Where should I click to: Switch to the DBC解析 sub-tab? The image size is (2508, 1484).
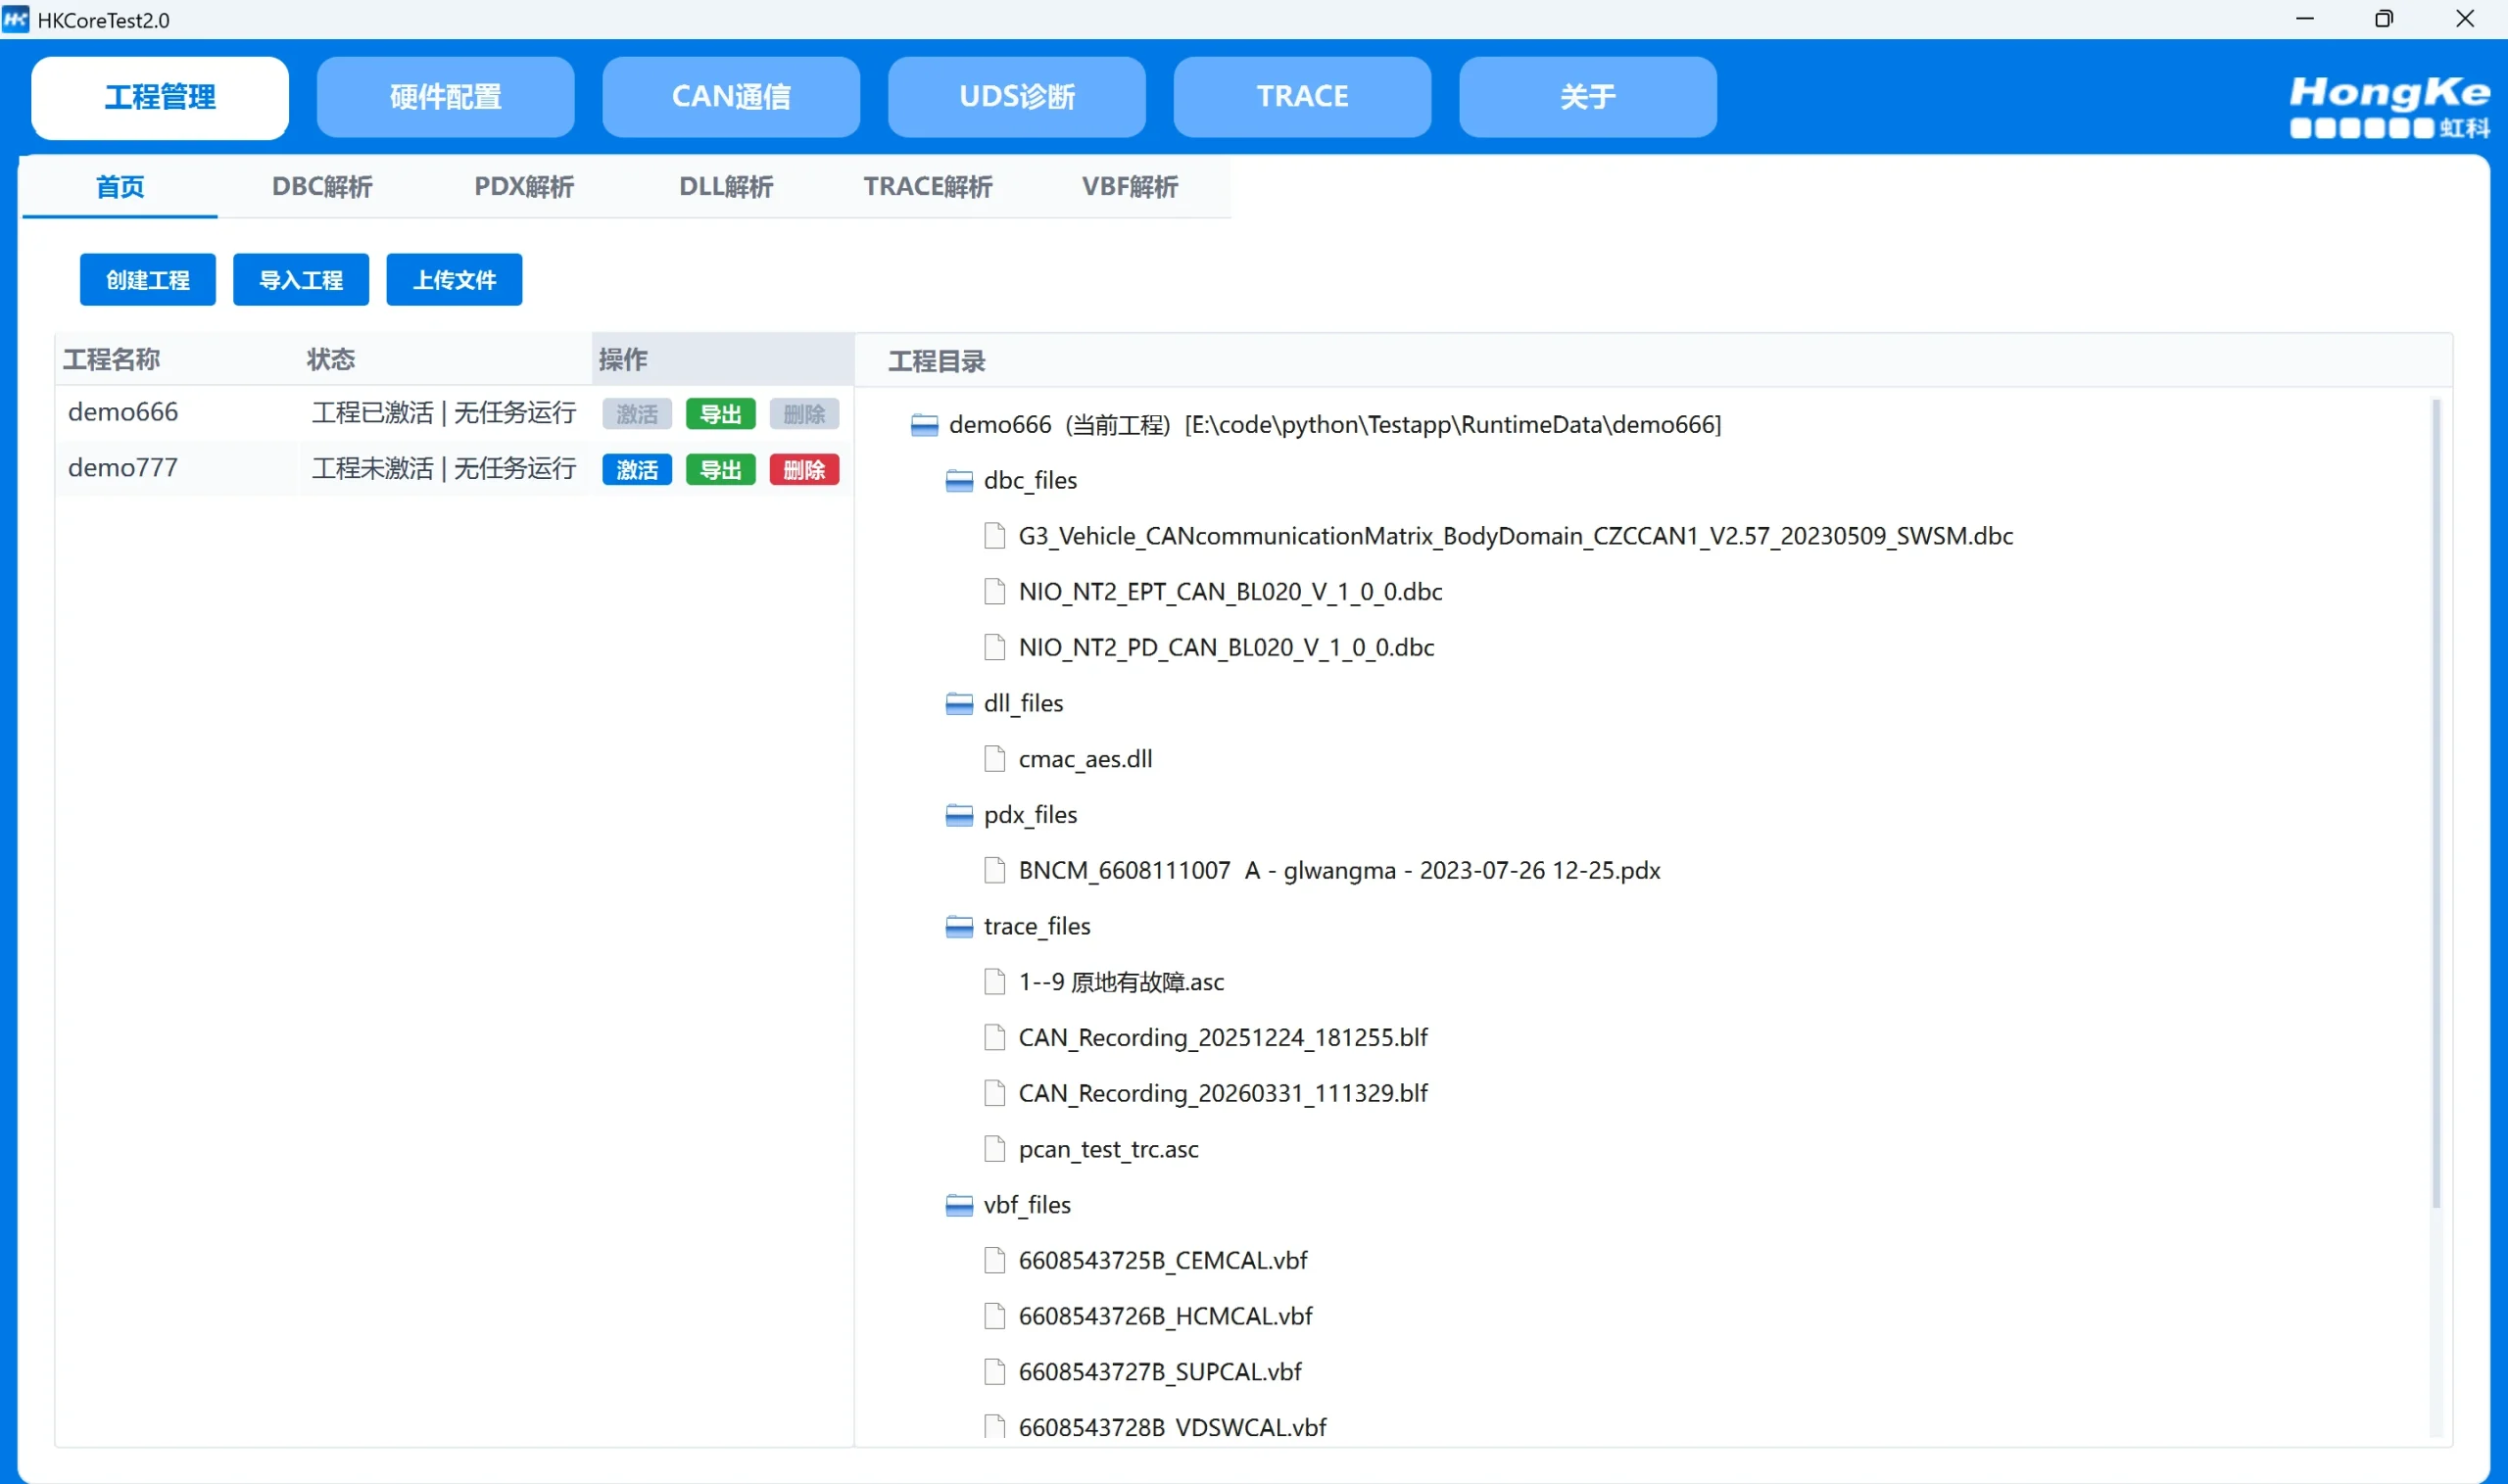click(322, 187)
